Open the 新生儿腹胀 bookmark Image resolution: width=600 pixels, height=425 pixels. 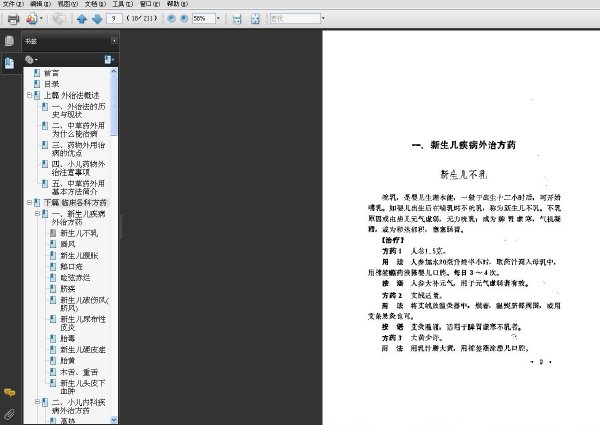pos(79,255)
